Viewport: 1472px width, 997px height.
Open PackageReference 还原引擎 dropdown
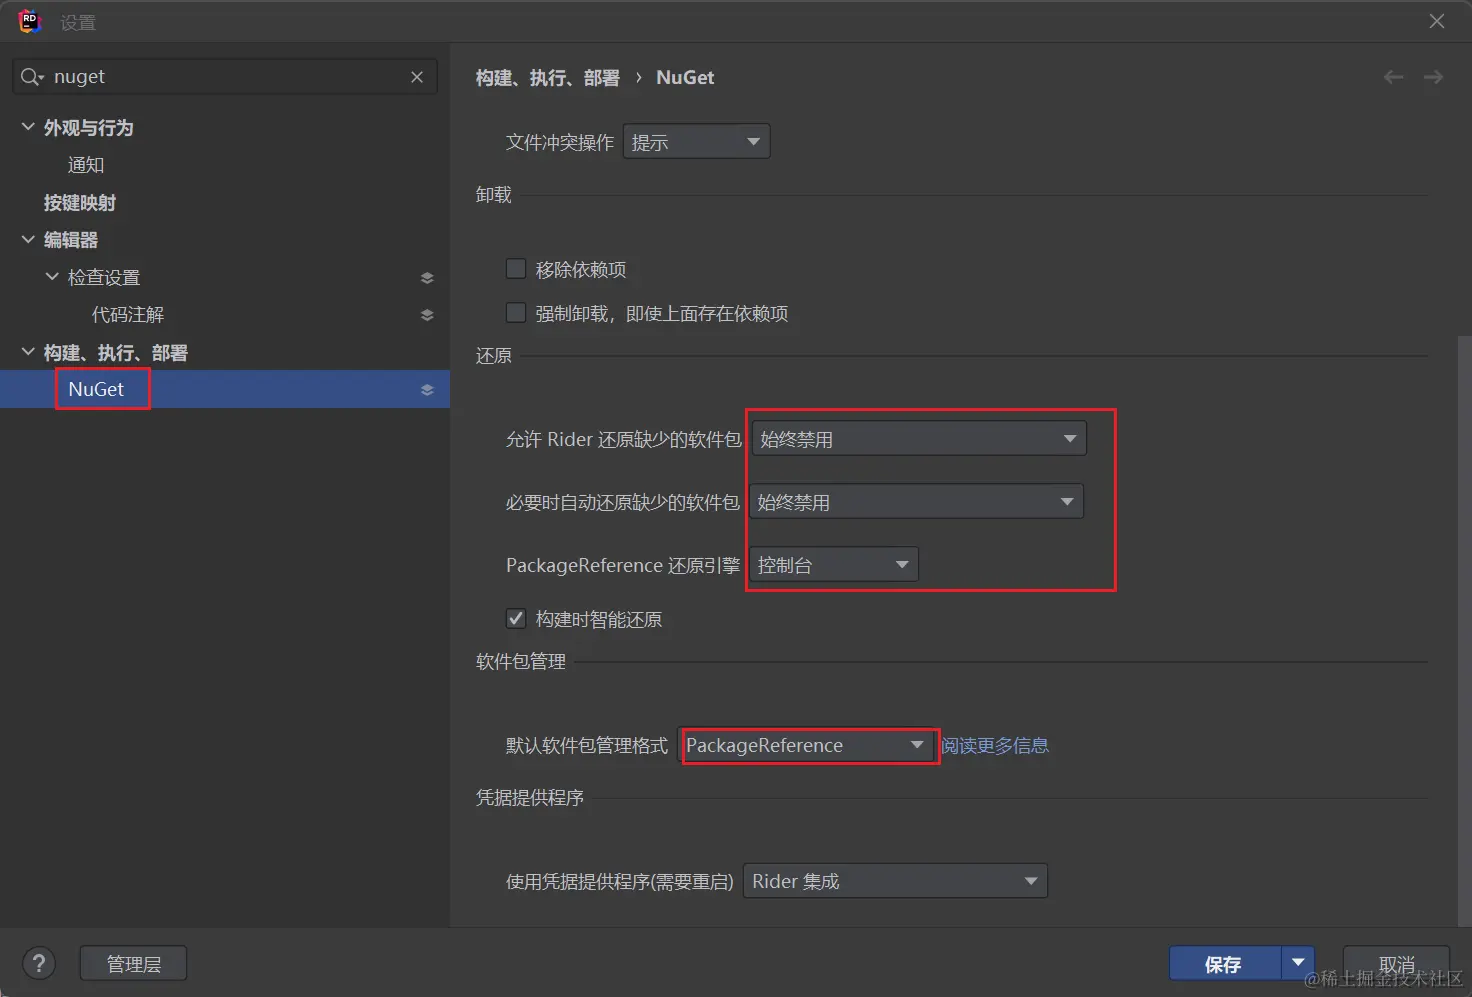click(x=834, y=565)
